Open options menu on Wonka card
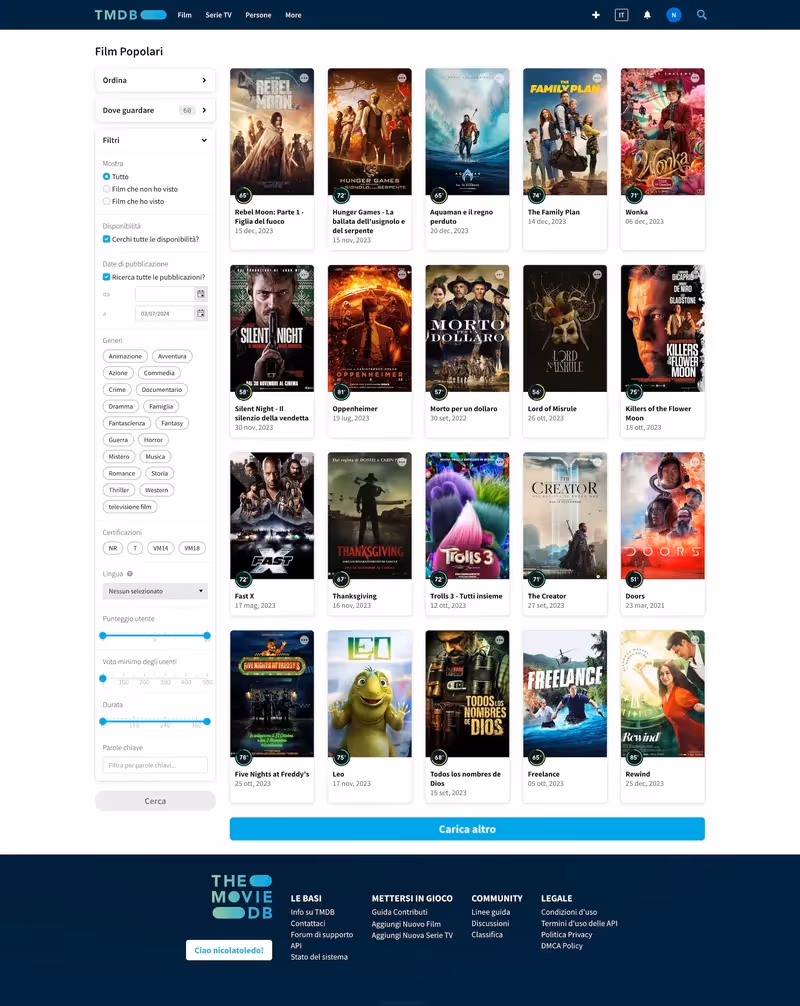 pyautogui.click(x=695, y=78)
